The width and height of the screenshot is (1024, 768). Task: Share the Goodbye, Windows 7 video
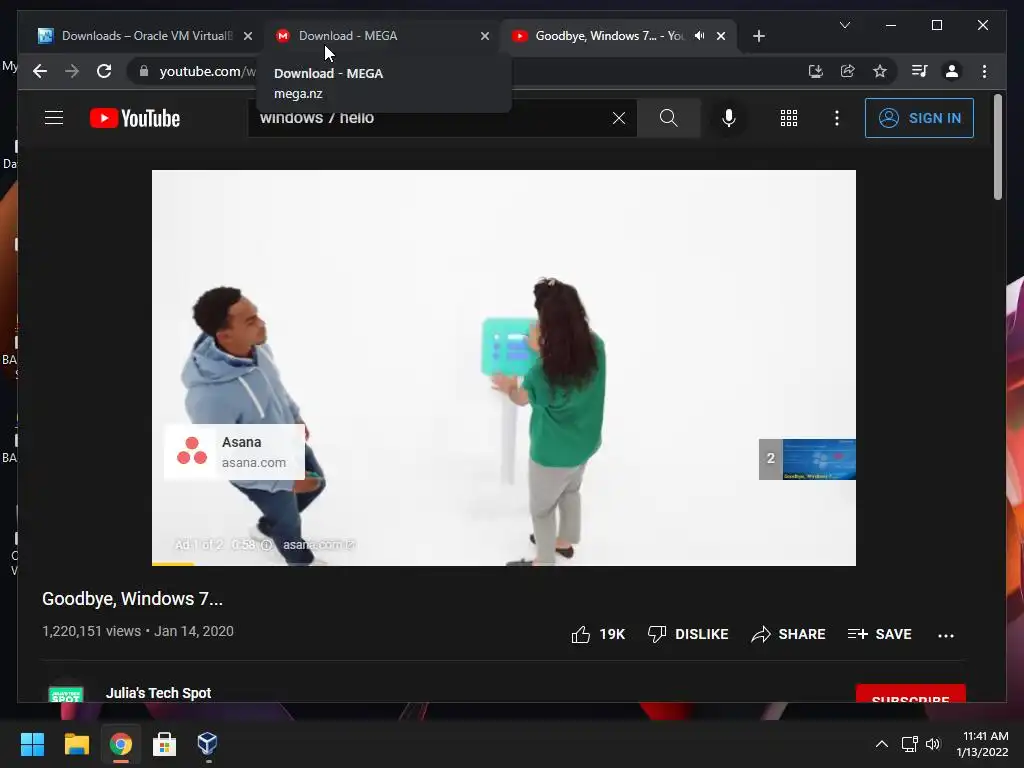coord(788,634)
